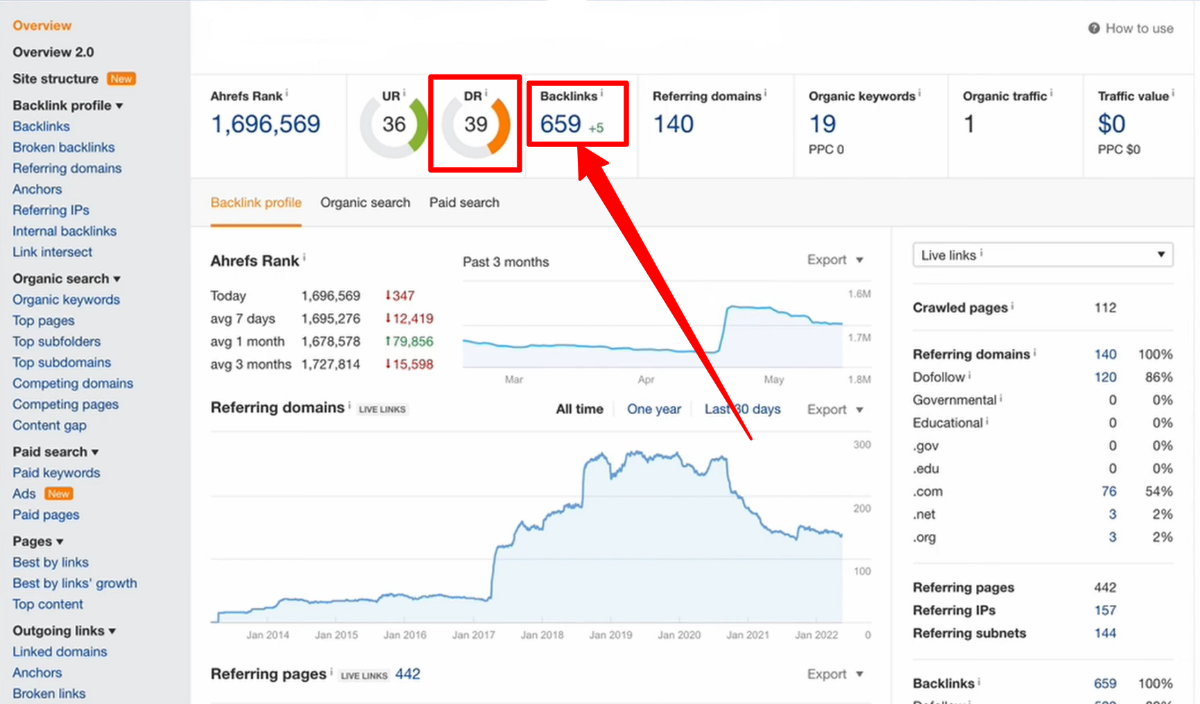Viewport: 1200px width, 704px height.
Task: Open Content gap in the sidebar
Action: [50, 426]
